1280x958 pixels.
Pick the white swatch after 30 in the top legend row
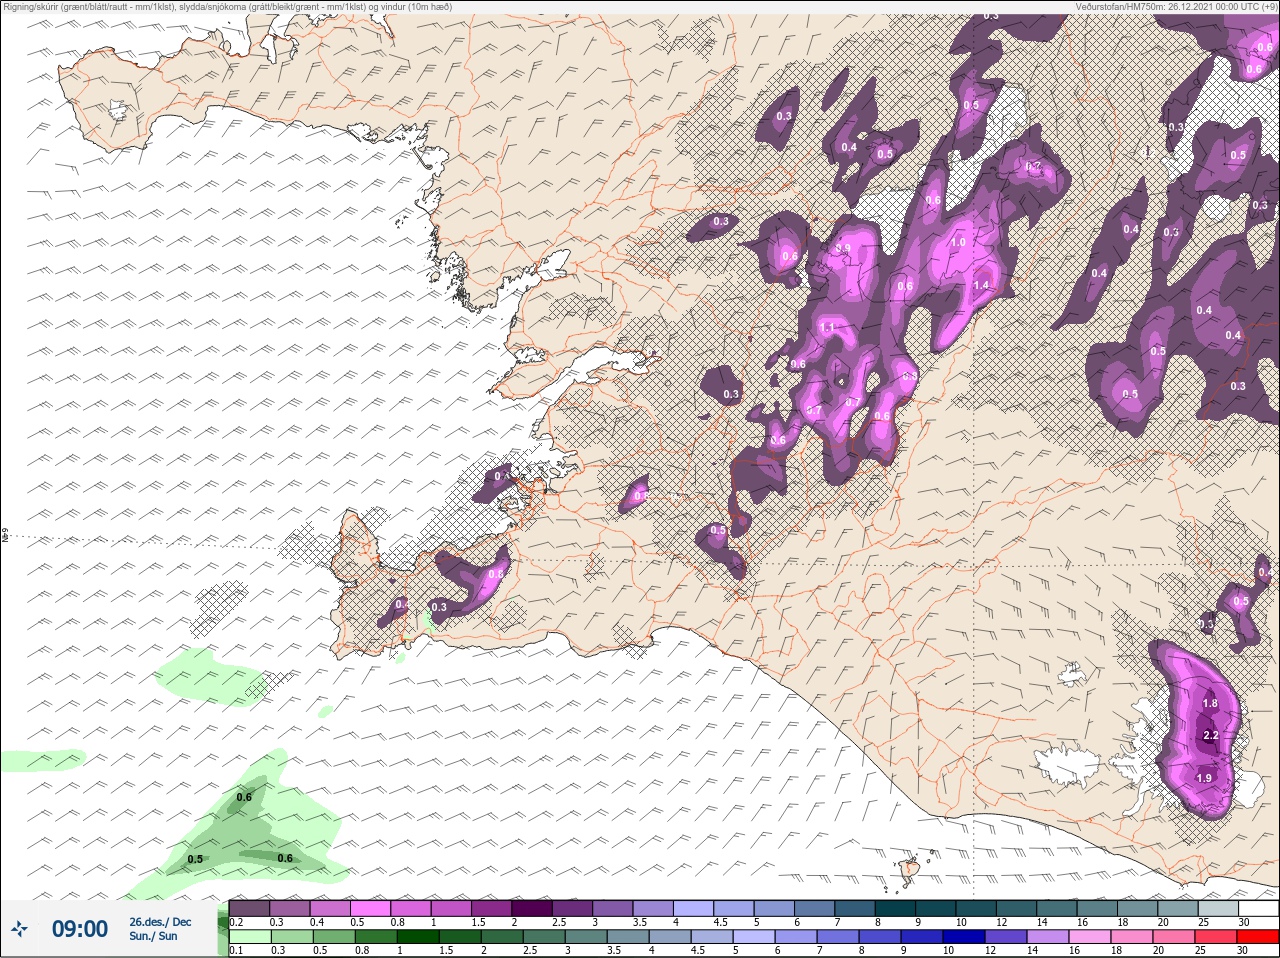coord(1260,908)
